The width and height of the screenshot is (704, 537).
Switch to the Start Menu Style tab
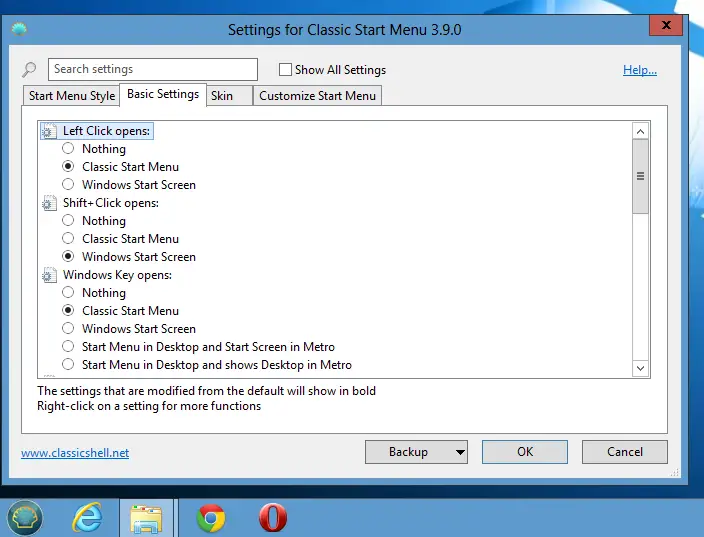[x=71, y=96]
